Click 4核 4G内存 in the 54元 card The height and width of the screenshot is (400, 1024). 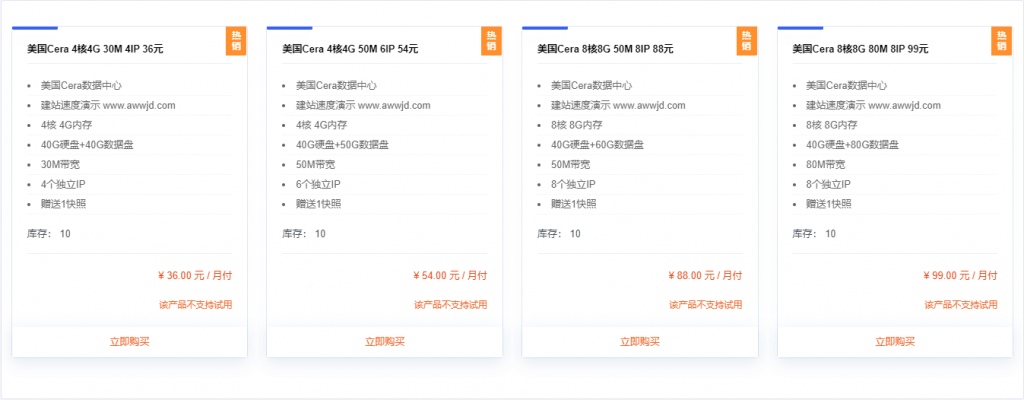[x=321, y=125]
